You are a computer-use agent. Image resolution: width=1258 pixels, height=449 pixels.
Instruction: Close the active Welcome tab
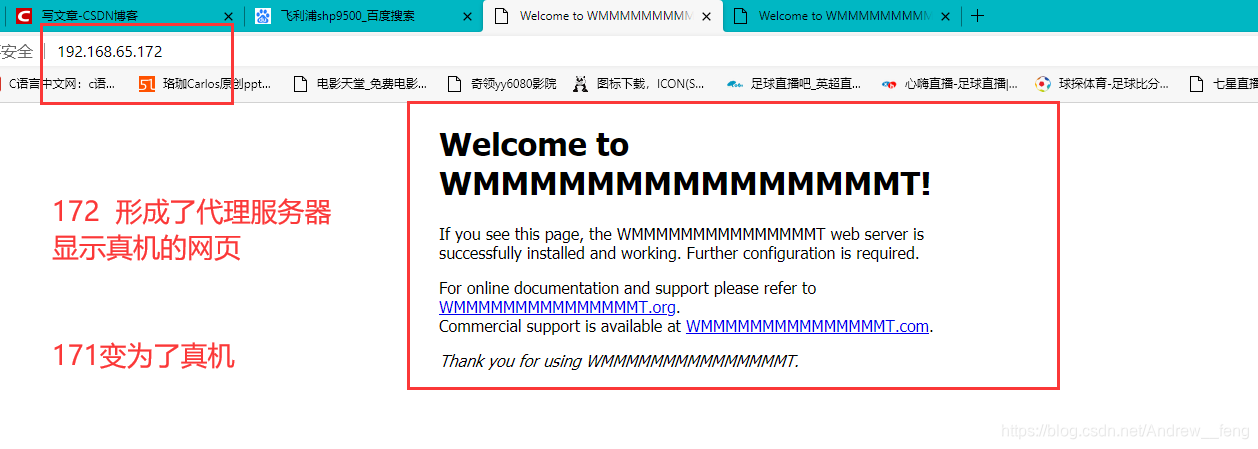(x=708, y=16)
